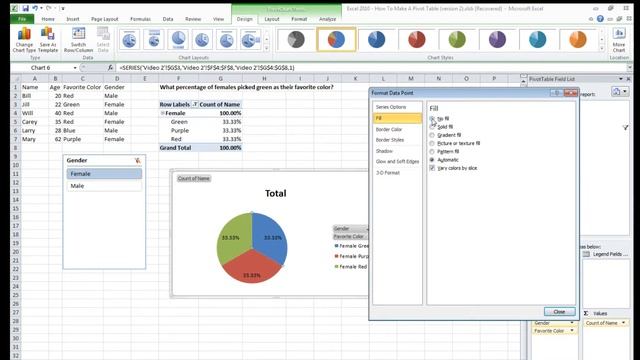Open the File tab

coord(22,19)
